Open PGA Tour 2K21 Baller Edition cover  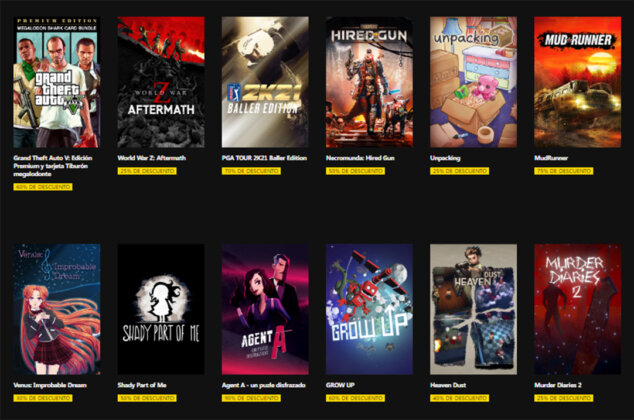(265, 82)
